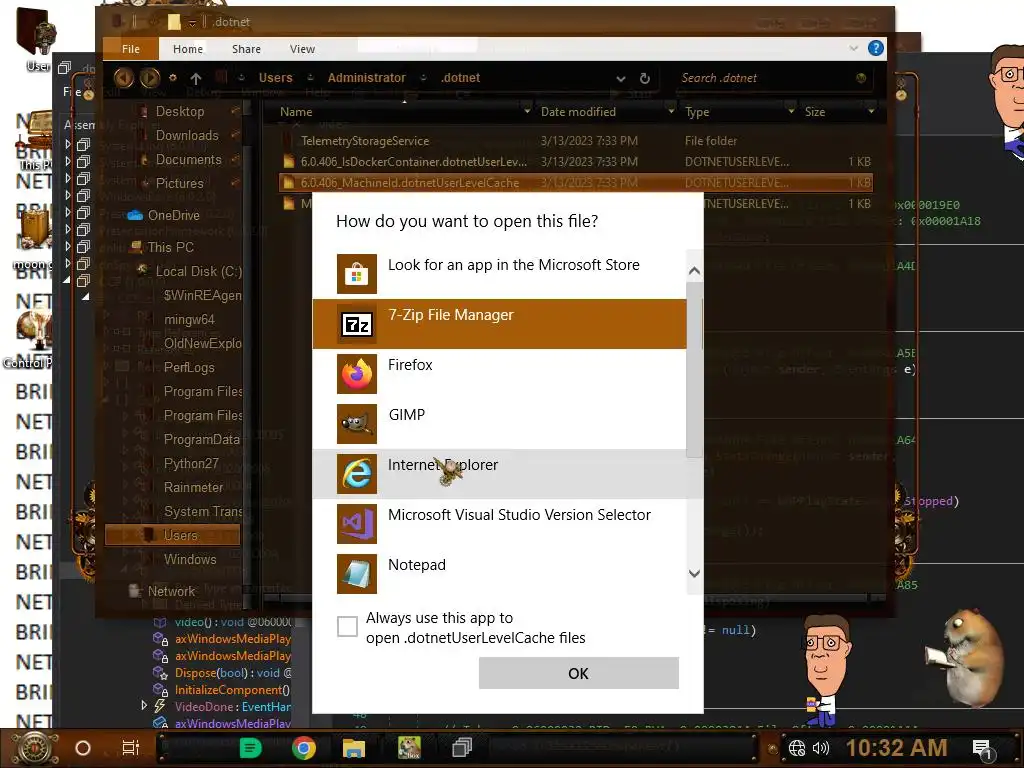Open Task View on the taskbar
1024x768 pixels.
[131, 748]
